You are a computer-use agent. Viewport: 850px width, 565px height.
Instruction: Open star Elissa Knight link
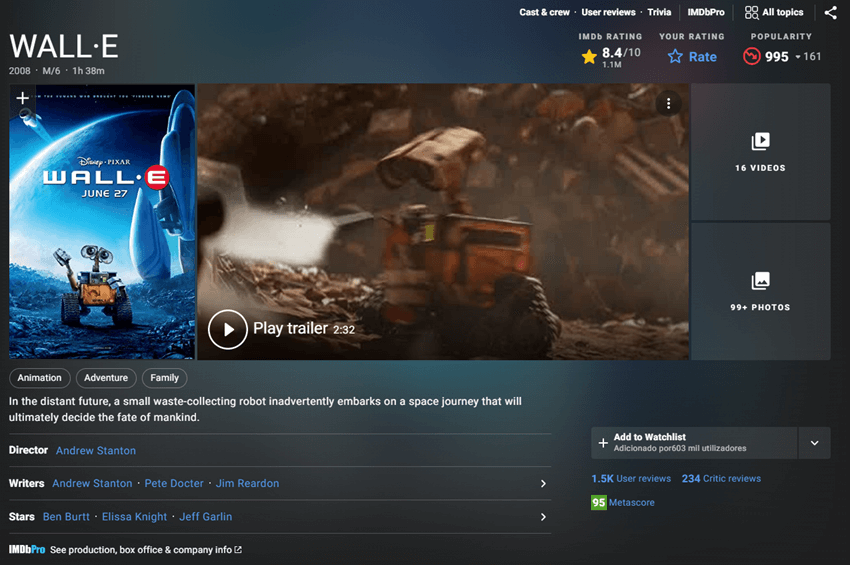pyautogui.click(x=134, y=517)
